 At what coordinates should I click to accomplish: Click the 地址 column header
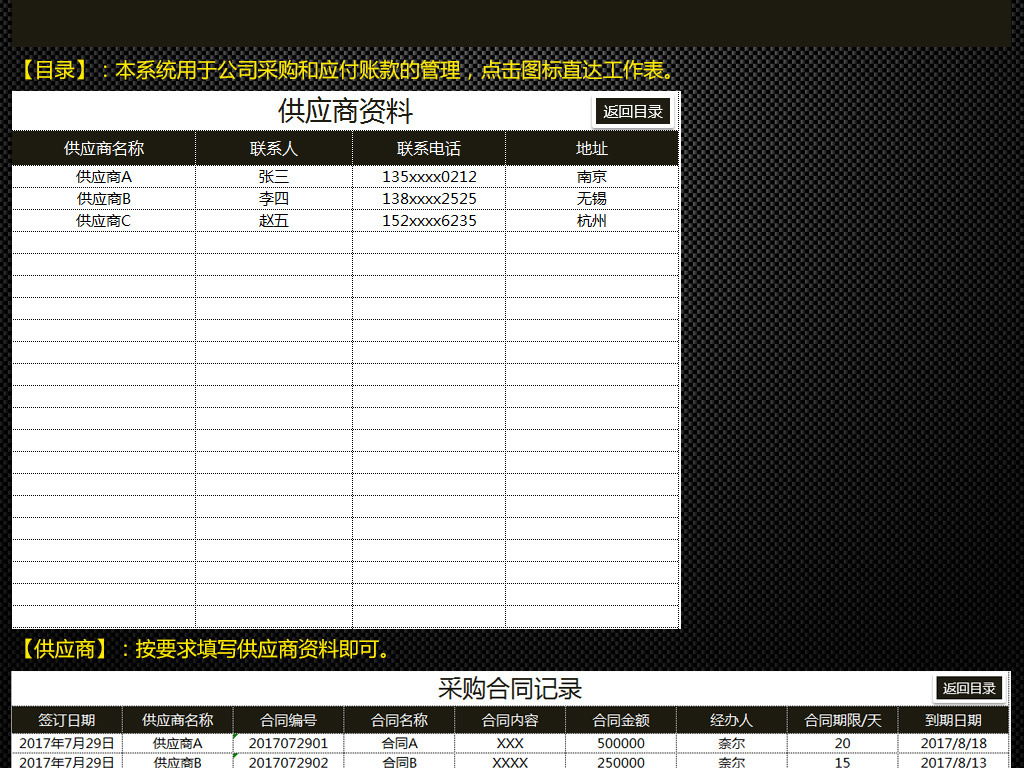pos(592,148)
